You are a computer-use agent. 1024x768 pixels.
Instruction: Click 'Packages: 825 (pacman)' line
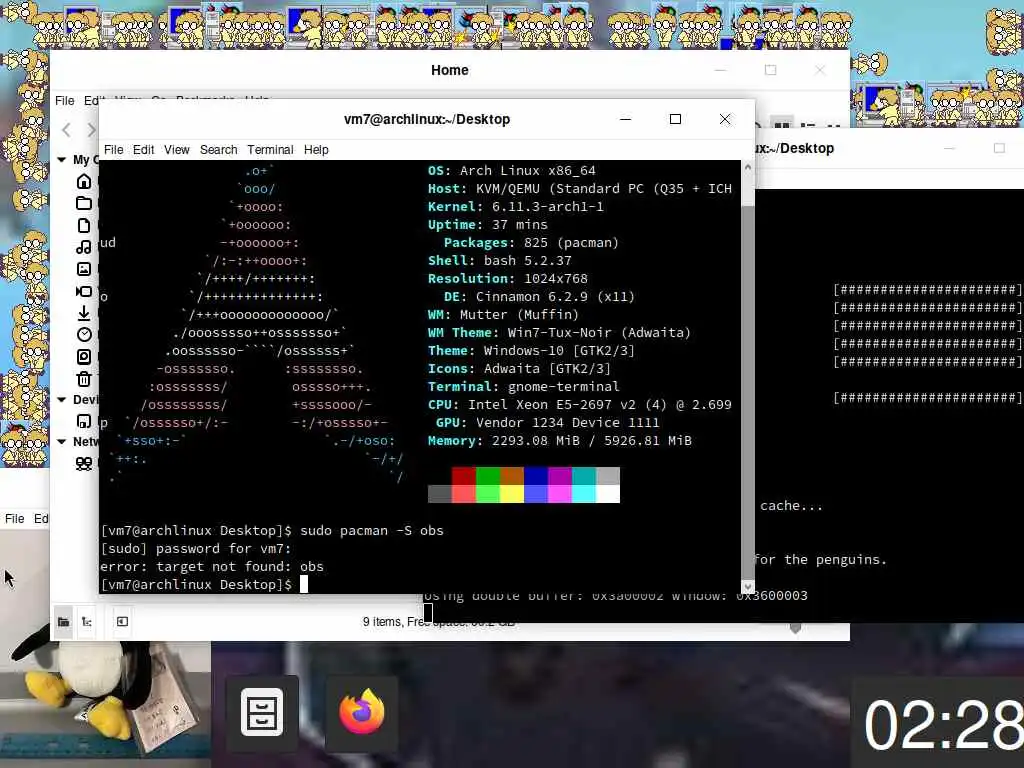(x=531, y=242)
